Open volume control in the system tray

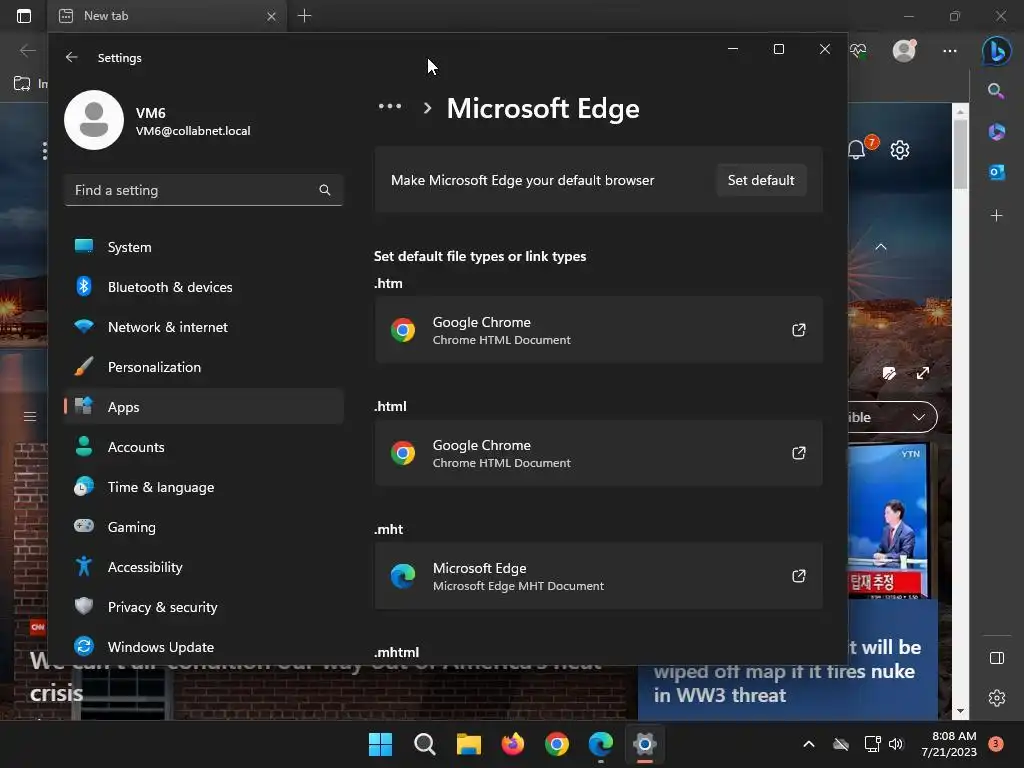(x=896, y=744)
